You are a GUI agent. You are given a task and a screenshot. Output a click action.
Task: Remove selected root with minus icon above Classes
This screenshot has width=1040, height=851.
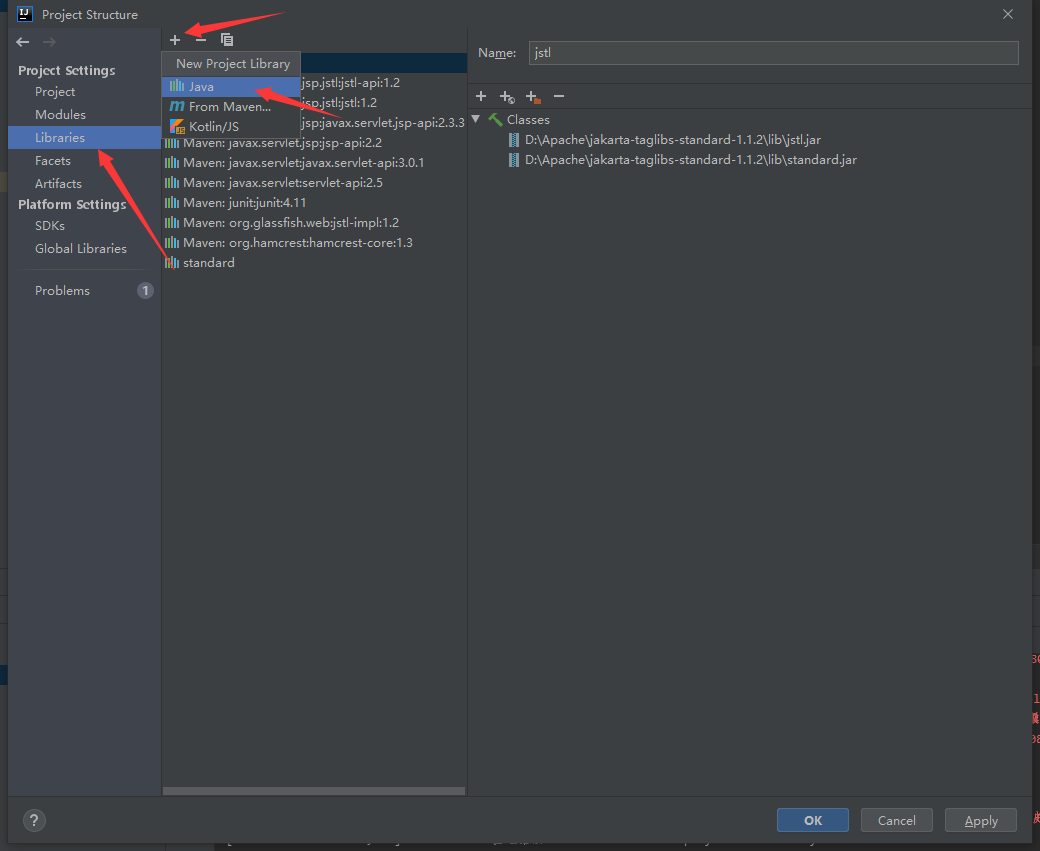(x=559, y=97)
